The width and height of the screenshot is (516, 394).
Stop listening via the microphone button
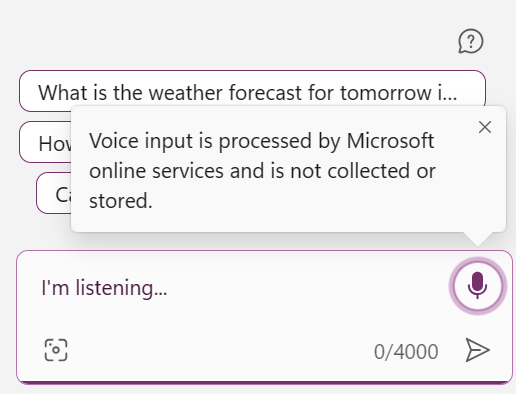[477, 286]
